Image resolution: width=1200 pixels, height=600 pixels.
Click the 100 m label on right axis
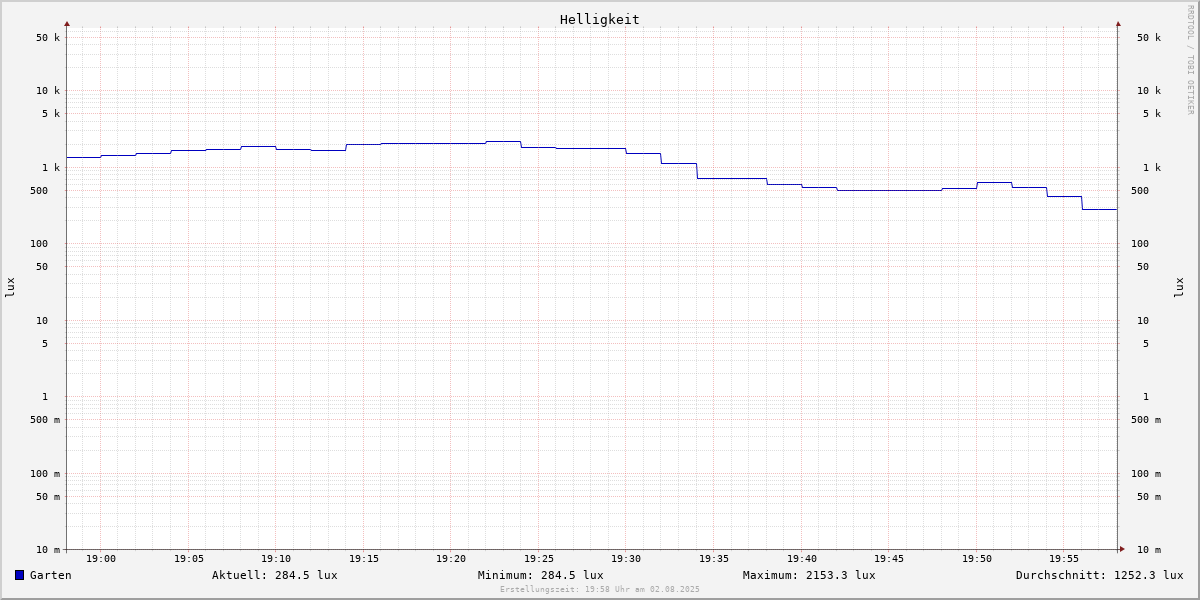1146,474
